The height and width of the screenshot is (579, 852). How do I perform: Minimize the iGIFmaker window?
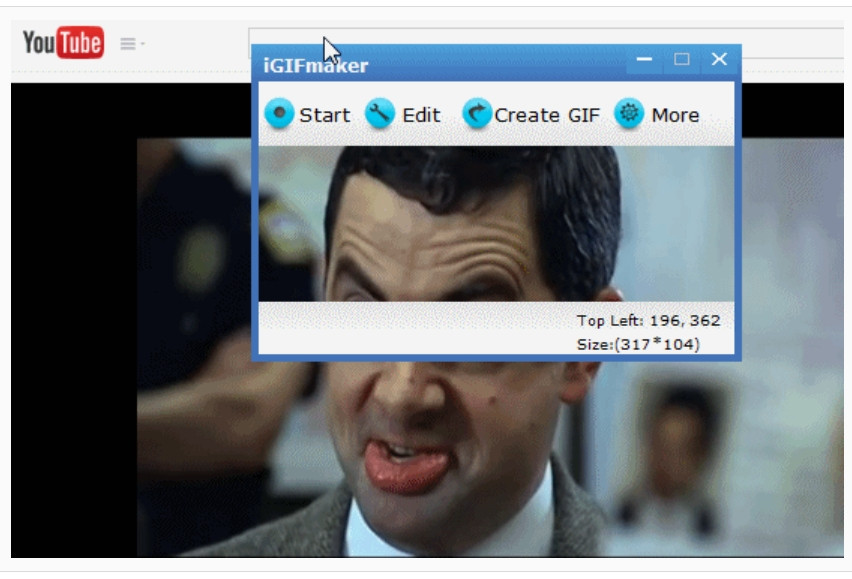(x=644, y=59)
